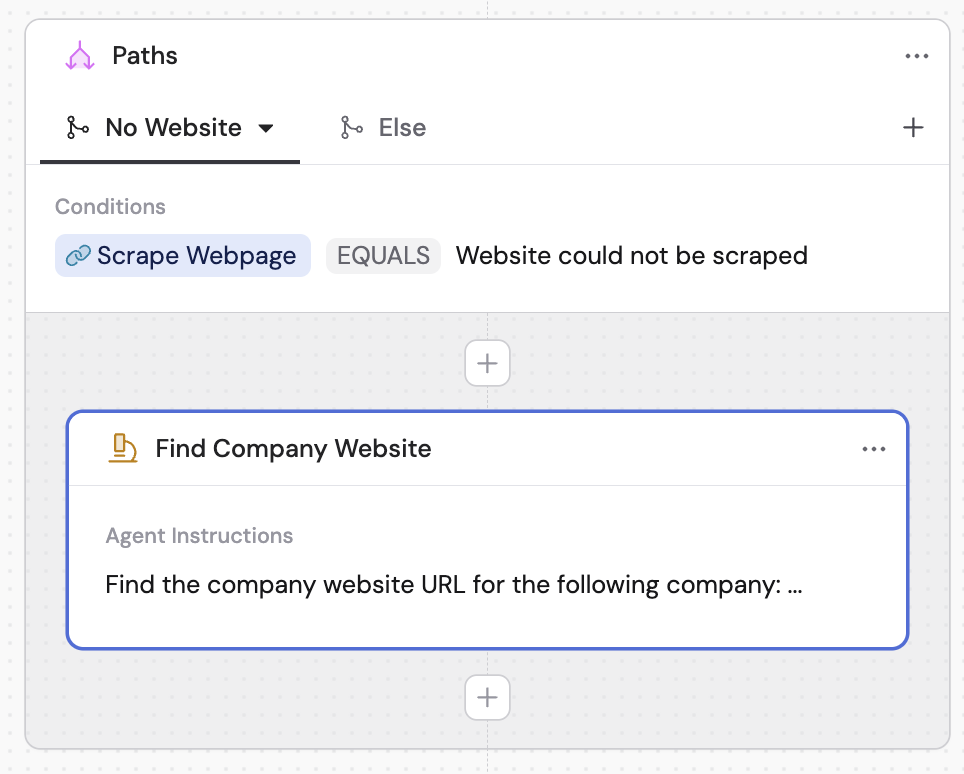The width and height of the screenshot is (964, 774).
Task: Add a step above Find Company Website
Action: click(487, 363)
